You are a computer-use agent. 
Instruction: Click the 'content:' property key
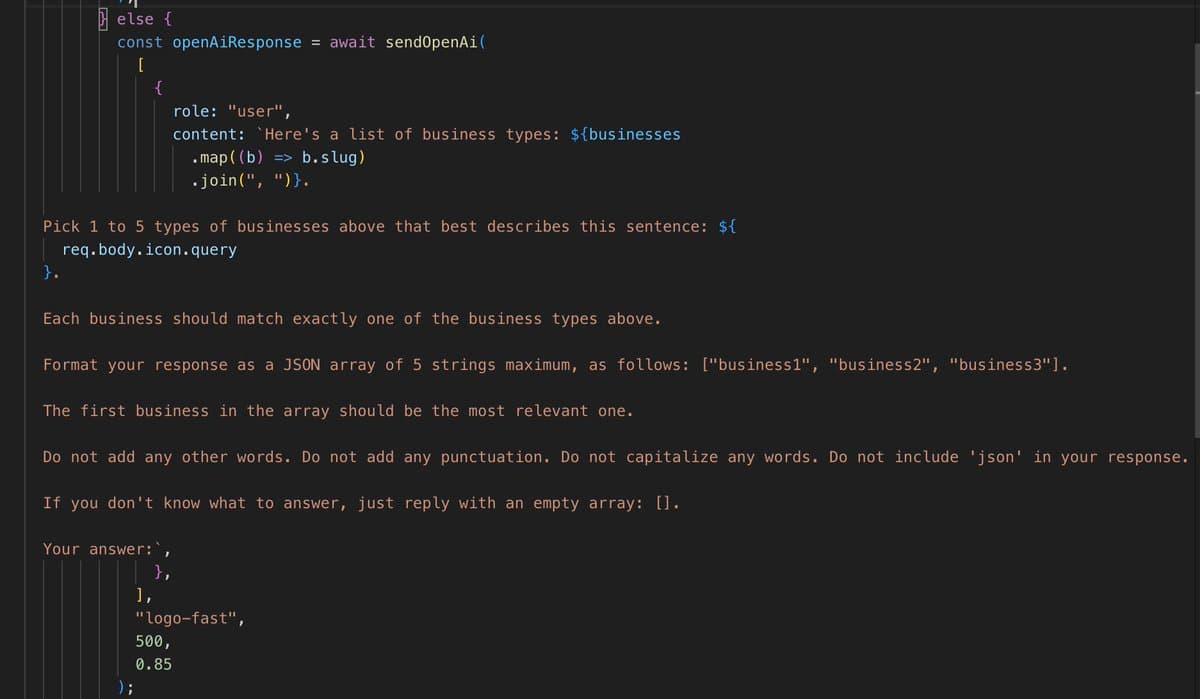click(x=210, y=134)
